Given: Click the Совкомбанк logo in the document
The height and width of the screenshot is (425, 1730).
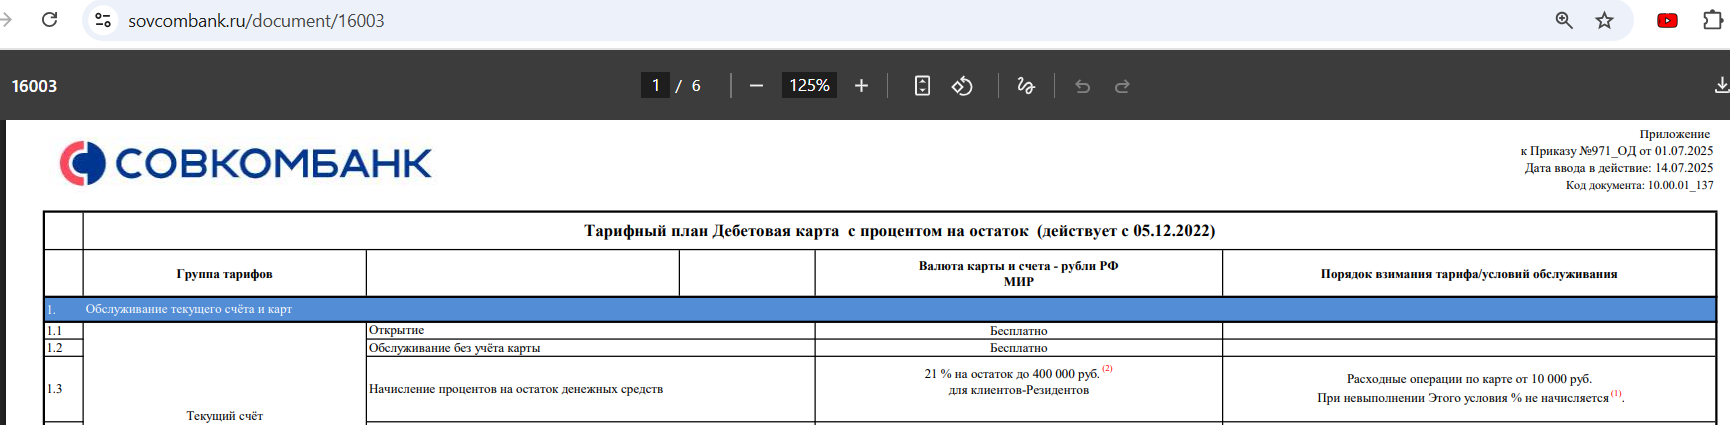Looking at the screenshot, I should (x=246, y=163).
